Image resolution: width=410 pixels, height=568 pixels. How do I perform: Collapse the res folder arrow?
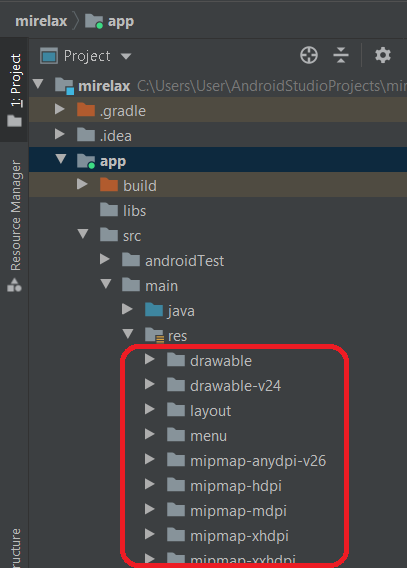point(128,334)
